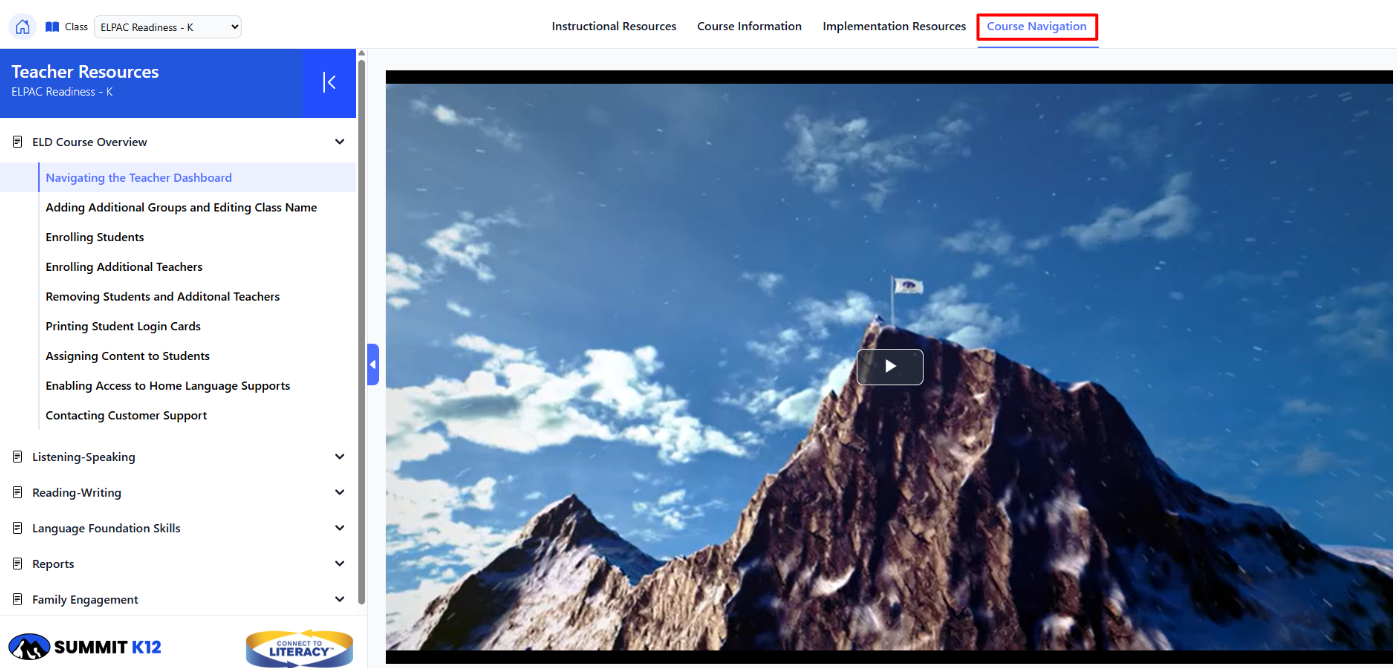
Task: Click the Listening-Speaking label
Action: [84, 457]
